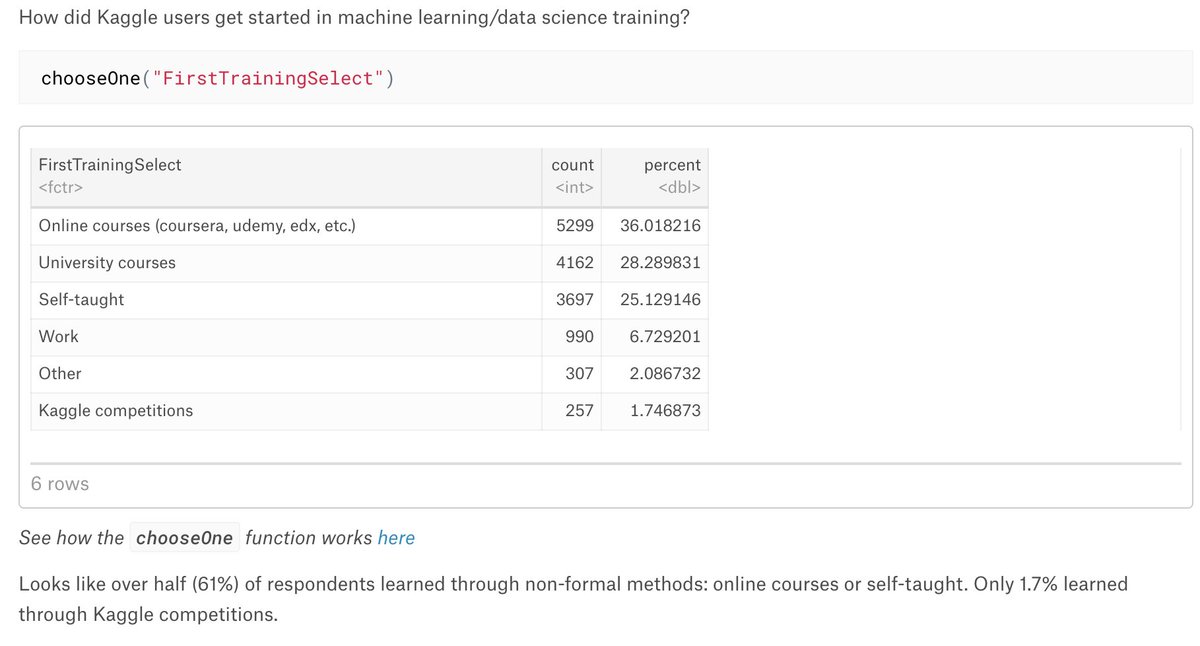Click the 36.018216 percent cell
The image size is (1200, 646).
coord(660,226)
